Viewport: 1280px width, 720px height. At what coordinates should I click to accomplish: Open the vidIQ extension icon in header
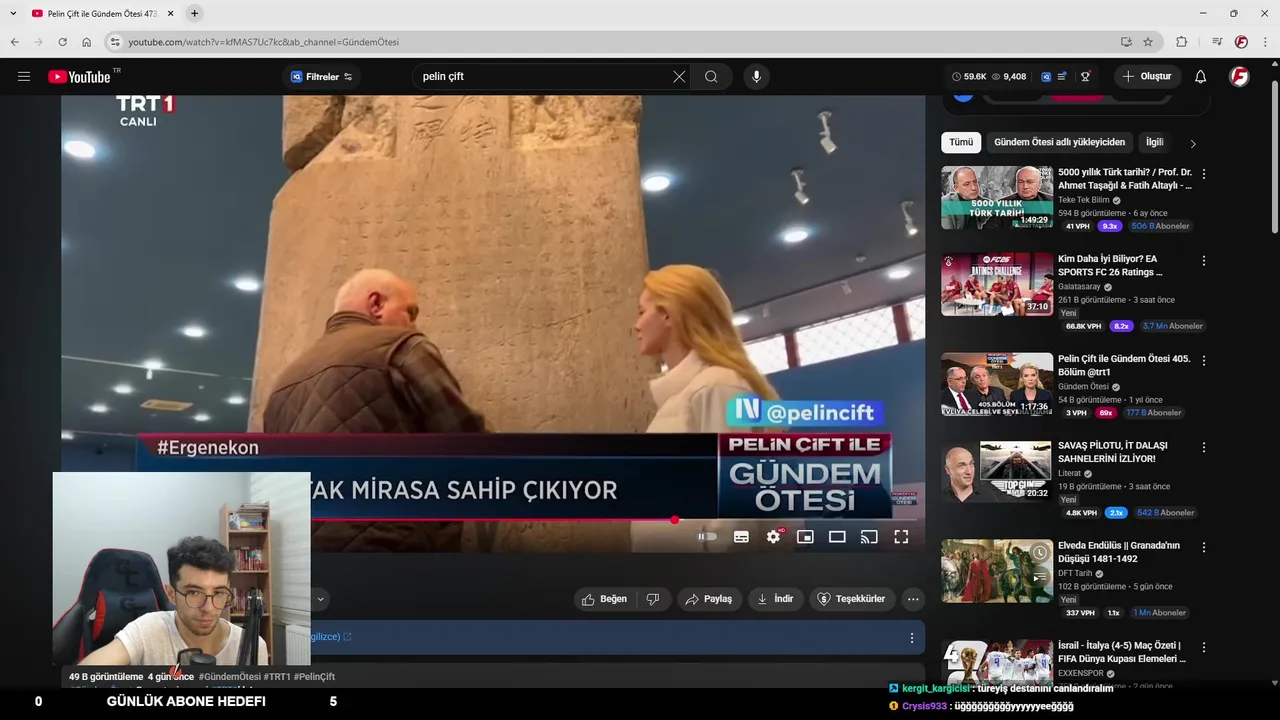[x=1046, y=77]
